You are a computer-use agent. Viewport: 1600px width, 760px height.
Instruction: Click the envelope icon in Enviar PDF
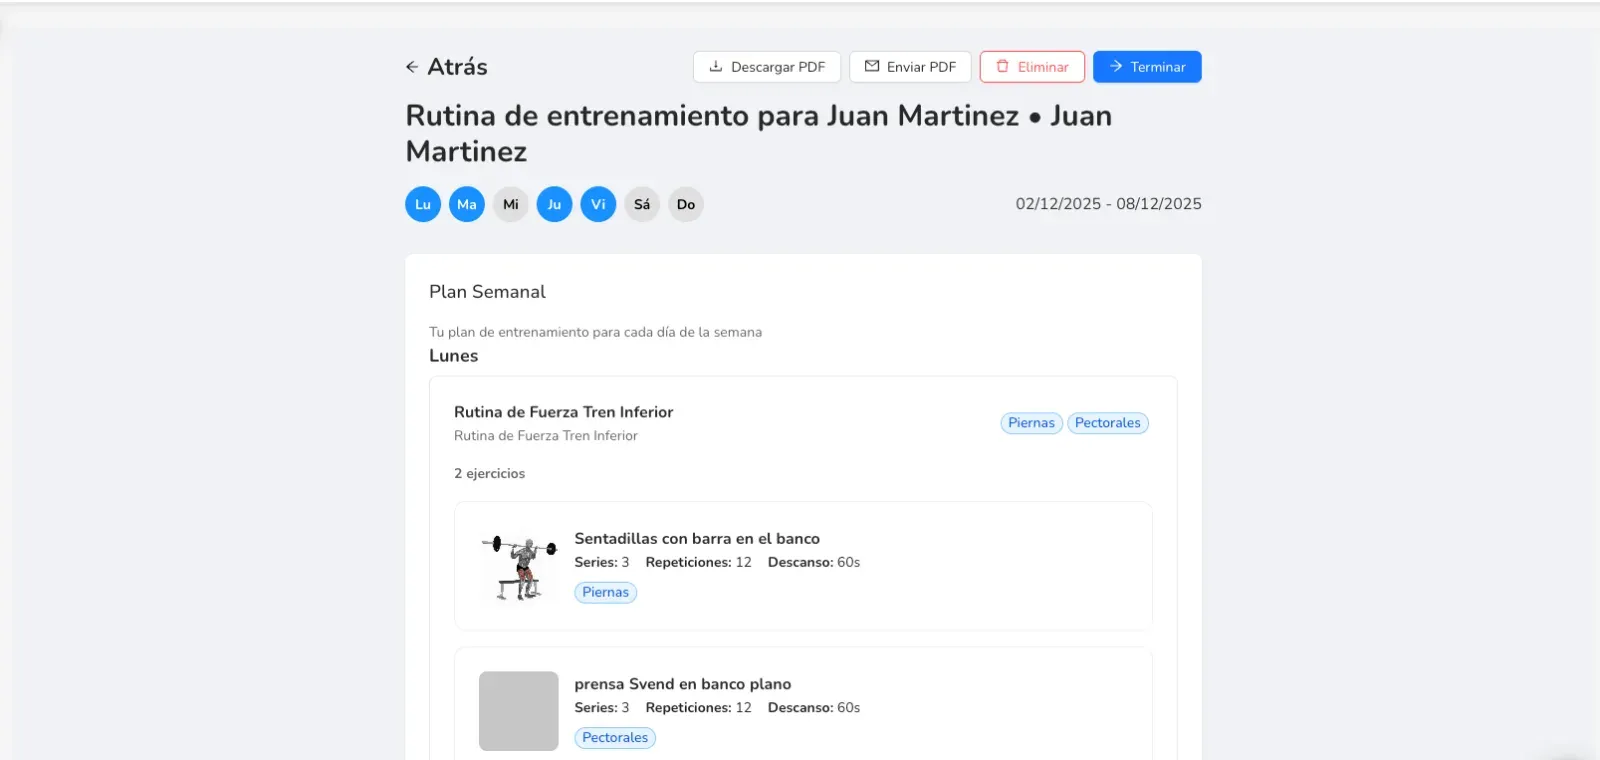click(872, 67)
